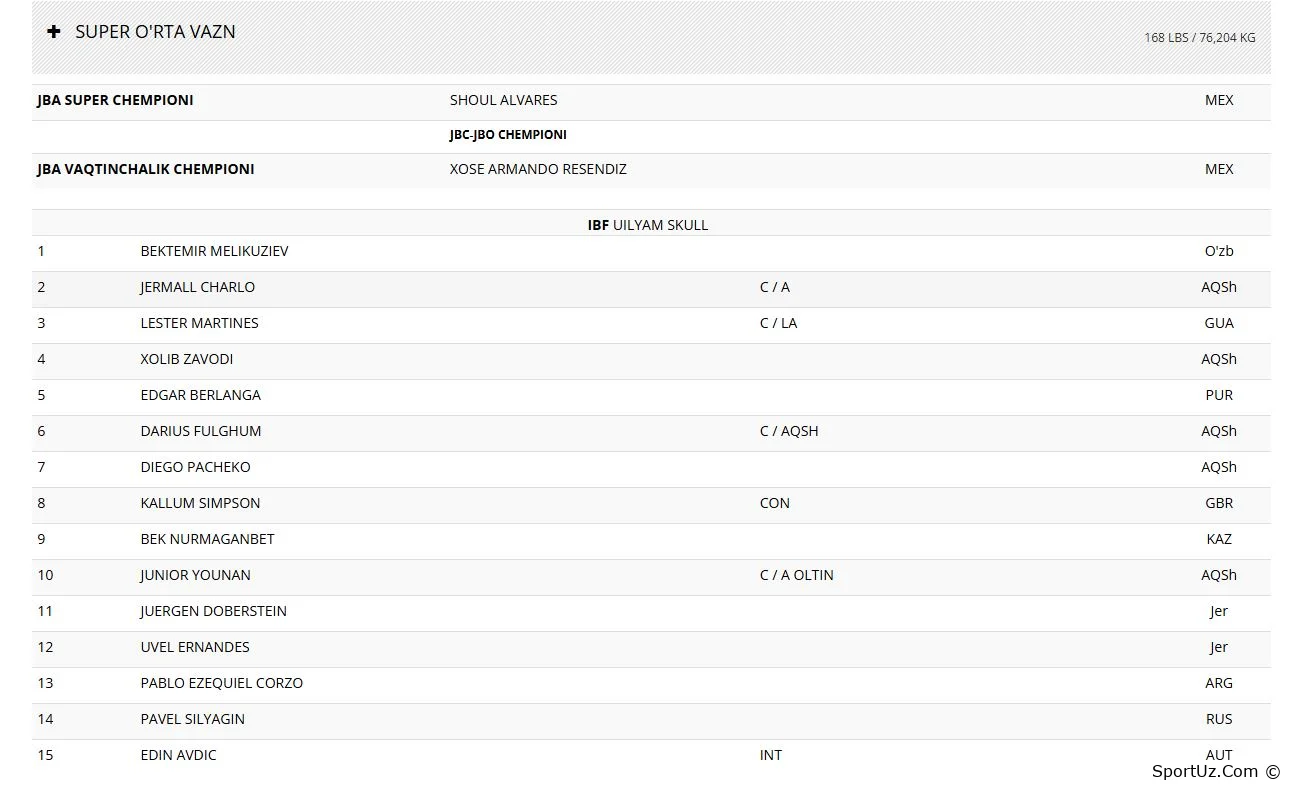The image size is (1290, 790).
Task: Expand the SUPER O'RTA VAZN plus icon
Action: point(54,32)
